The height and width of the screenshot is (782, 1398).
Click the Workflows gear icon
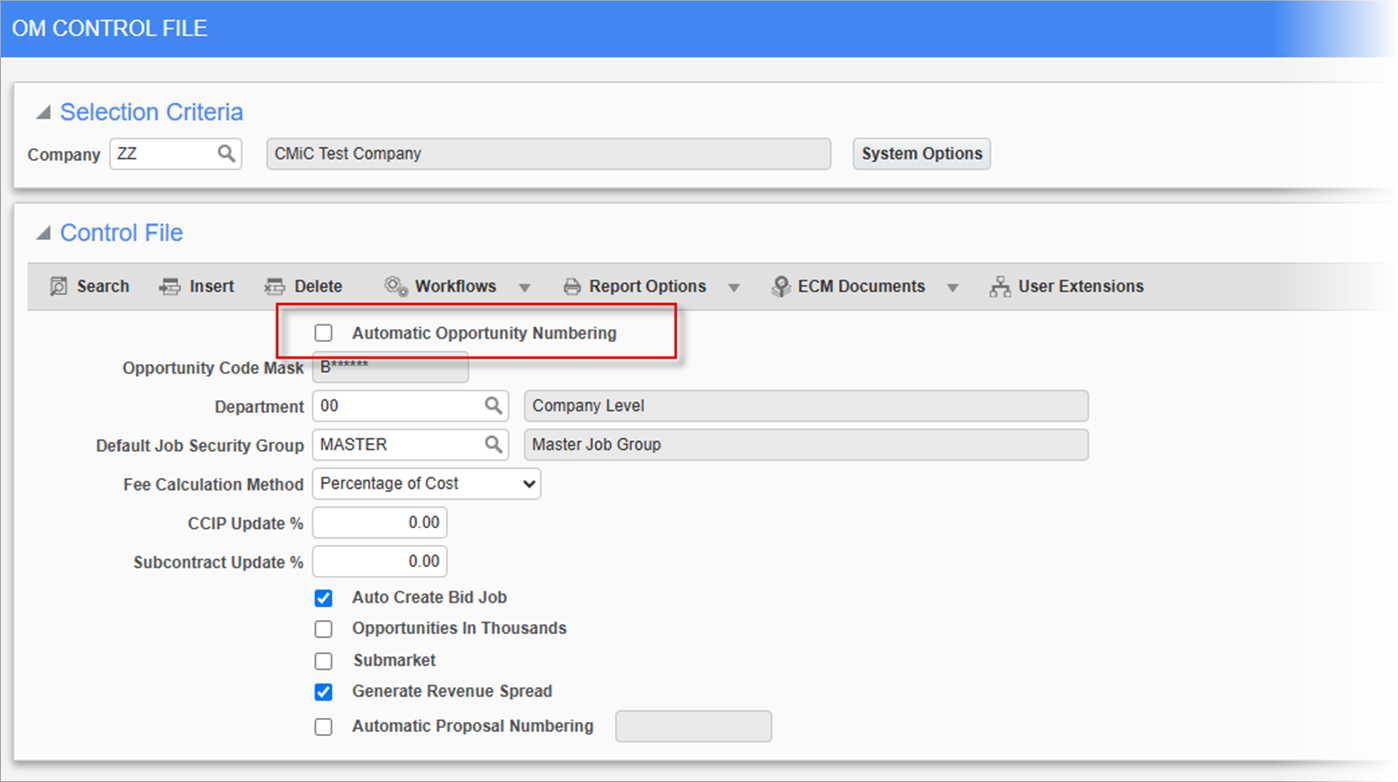396,287
